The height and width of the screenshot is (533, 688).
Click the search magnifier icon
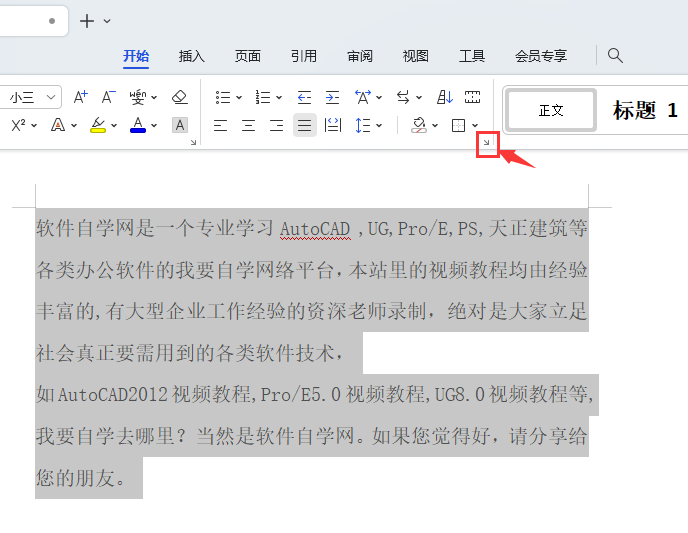(x=615, y=56)
